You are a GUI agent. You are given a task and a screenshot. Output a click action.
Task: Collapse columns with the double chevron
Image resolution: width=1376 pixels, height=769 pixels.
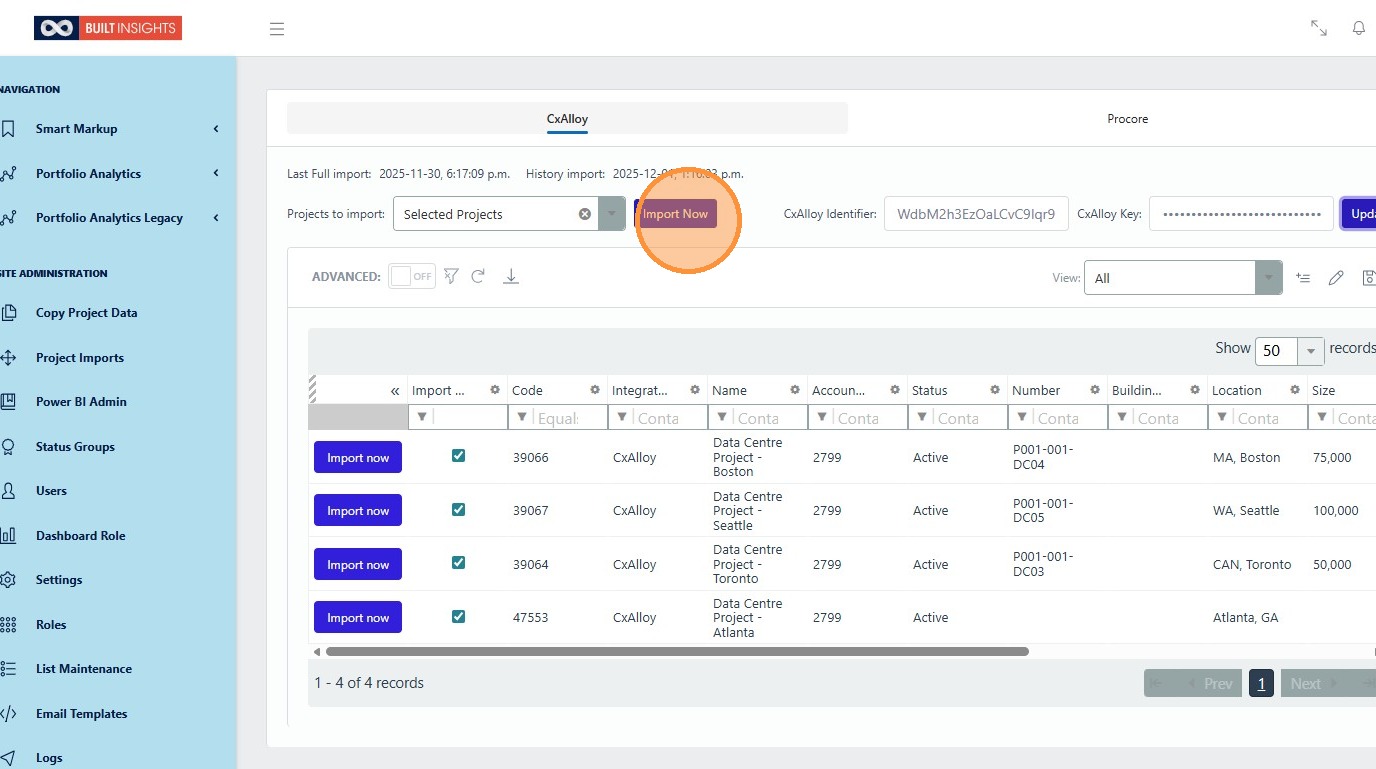click(395, 391)
